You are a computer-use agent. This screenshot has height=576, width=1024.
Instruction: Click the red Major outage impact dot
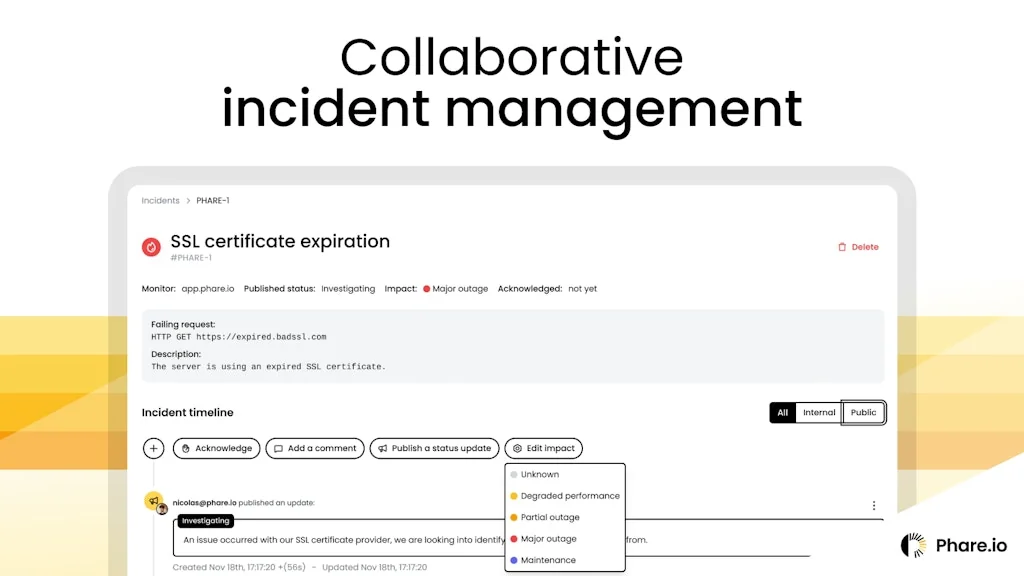coord(426,289)
